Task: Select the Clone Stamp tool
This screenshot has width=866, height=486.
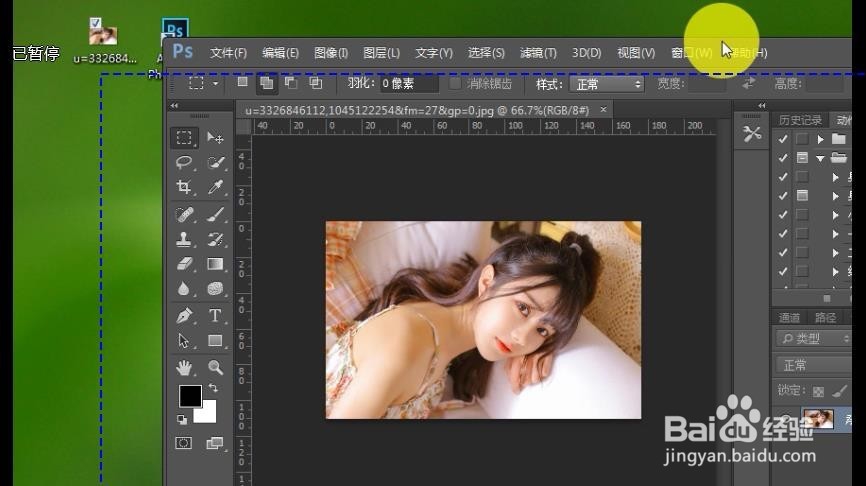Action: pyautogui.click(x=184, y=239)
